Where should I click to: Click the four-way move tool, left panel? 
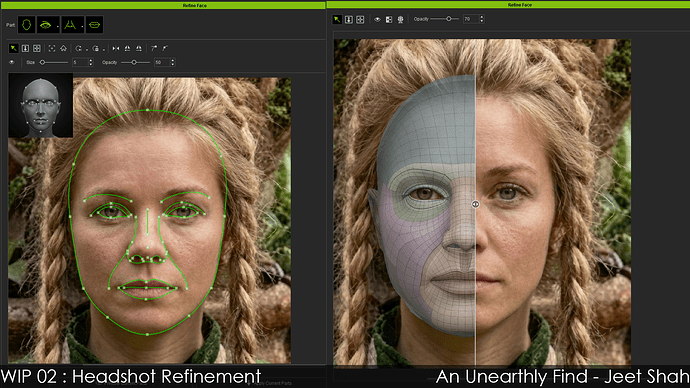(x=37, y=48)
